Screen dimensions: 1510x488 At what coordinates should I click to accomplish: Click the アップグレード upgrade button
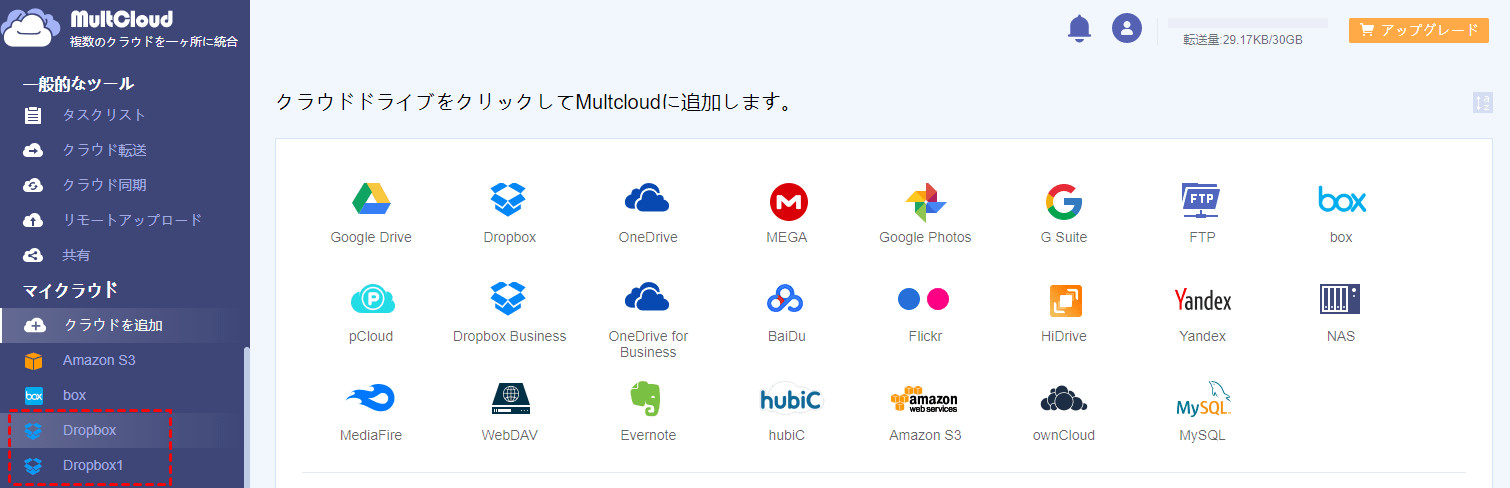[1419, 30]
